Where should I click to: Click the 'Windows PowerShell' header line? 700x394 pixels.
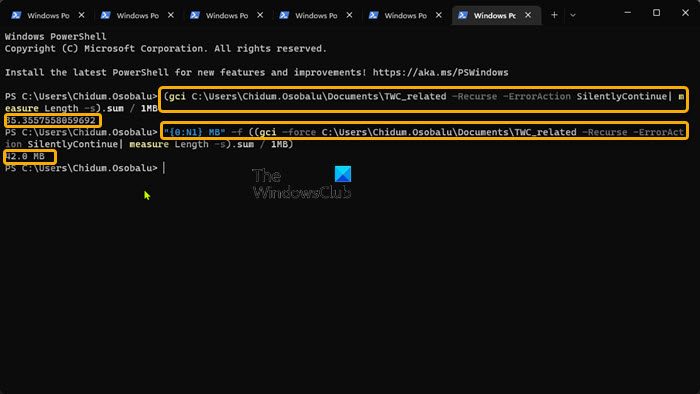(x=56, y=37)
